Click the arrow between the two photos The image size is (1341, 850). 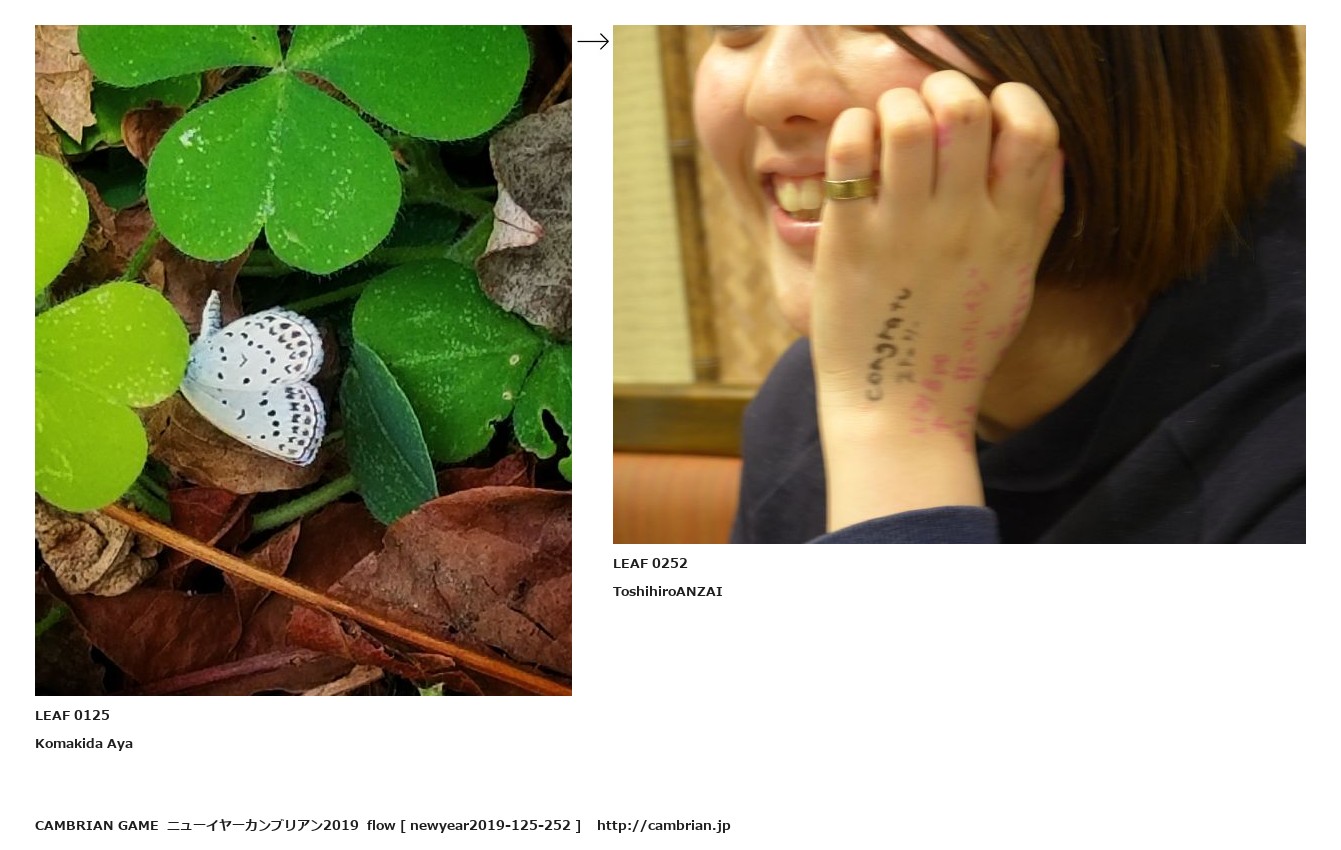593,41
